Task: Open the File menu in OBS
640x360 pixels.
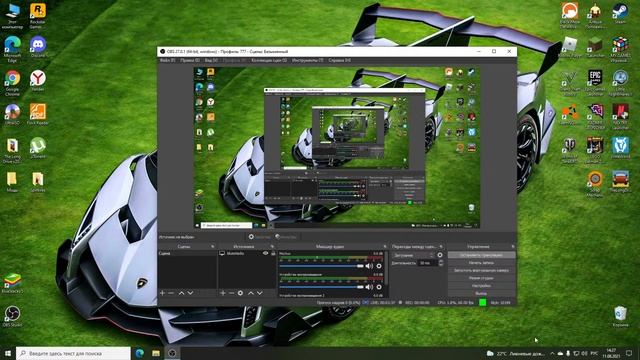Action: (167, 60)
